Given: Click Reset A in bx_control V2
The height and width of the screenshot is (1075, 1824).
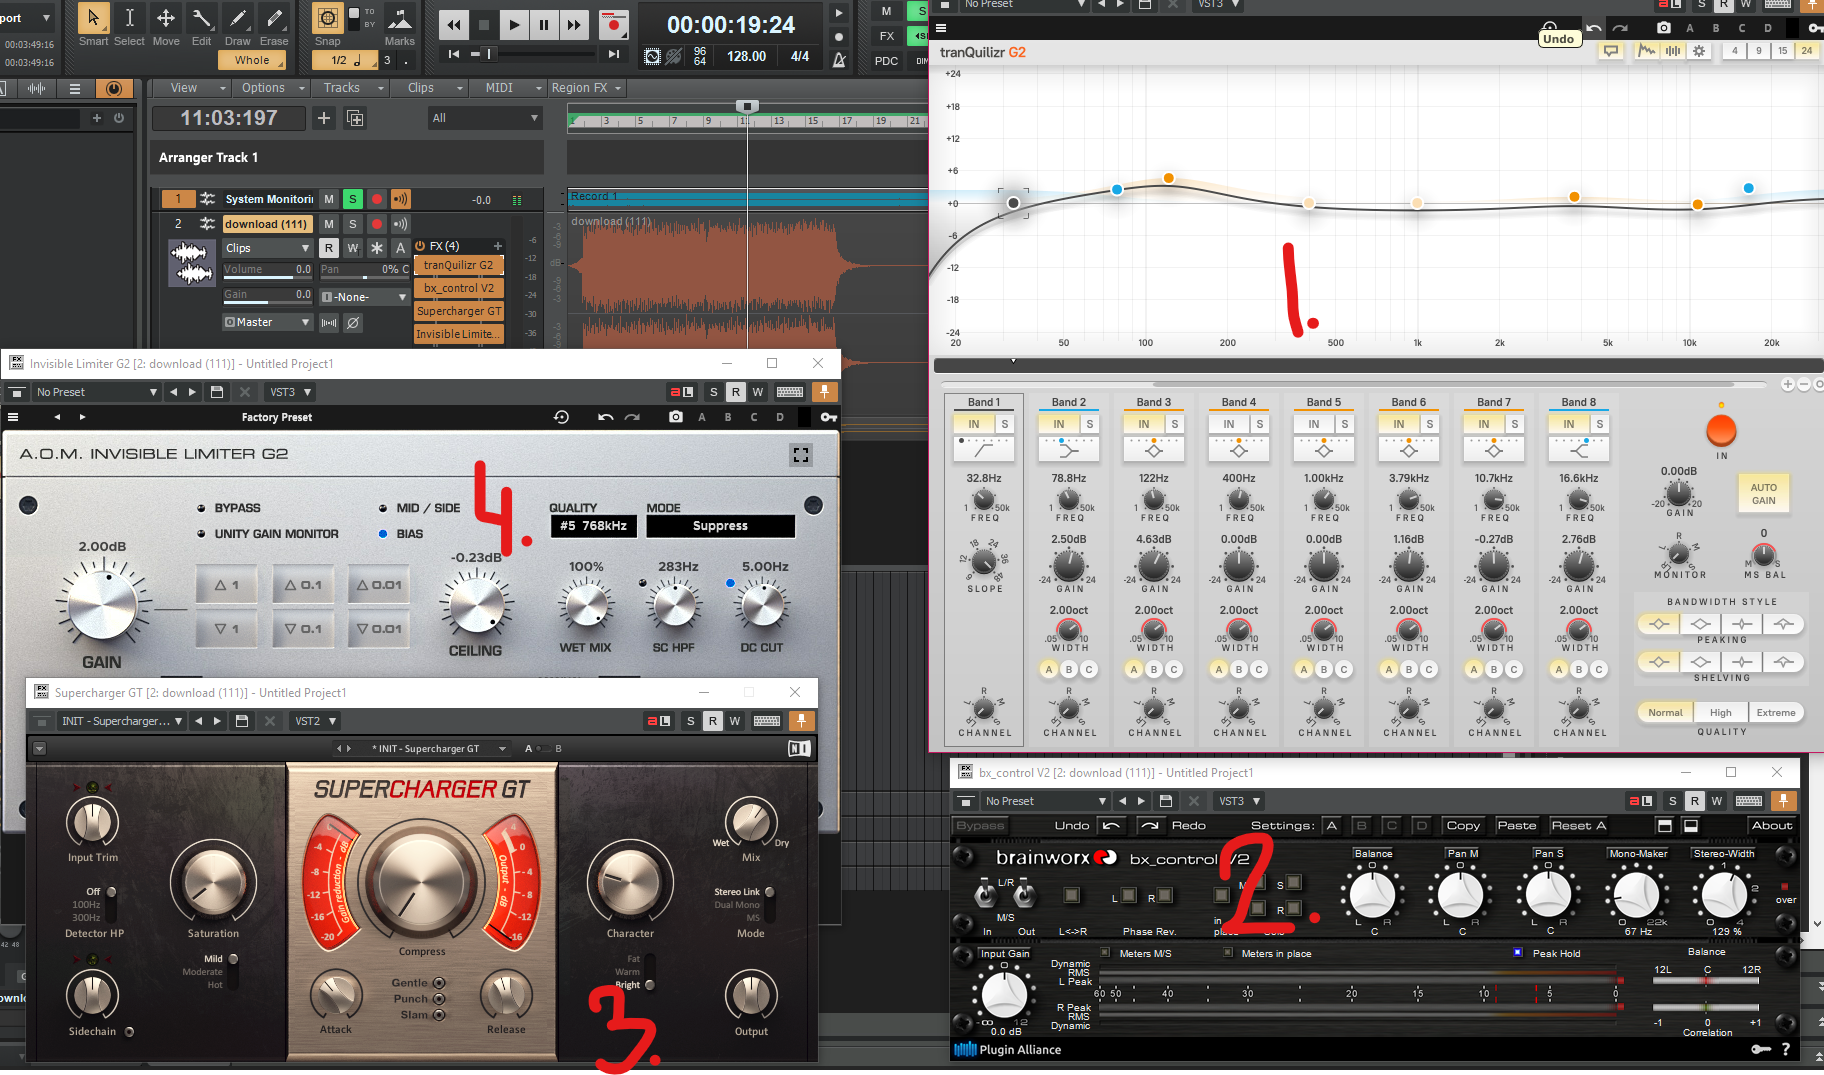Looking at the screenshot, I should pyautogui.click(x=1578, y=825).
